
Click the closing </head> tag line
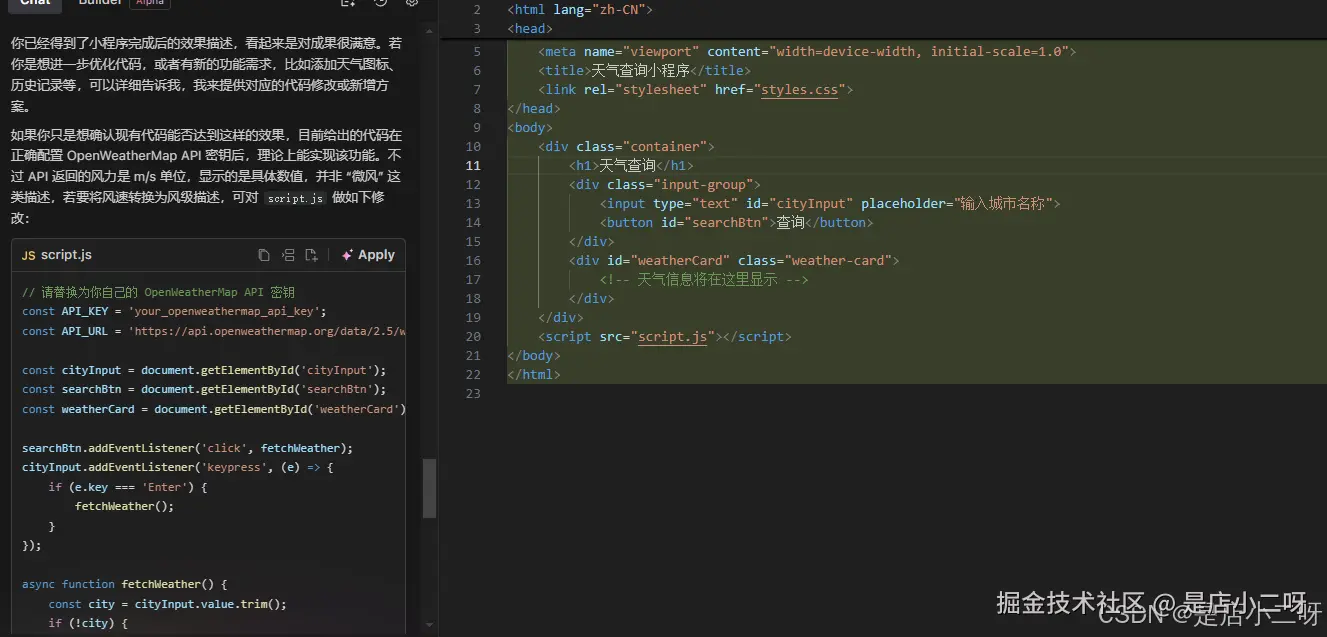pos(534,109)
